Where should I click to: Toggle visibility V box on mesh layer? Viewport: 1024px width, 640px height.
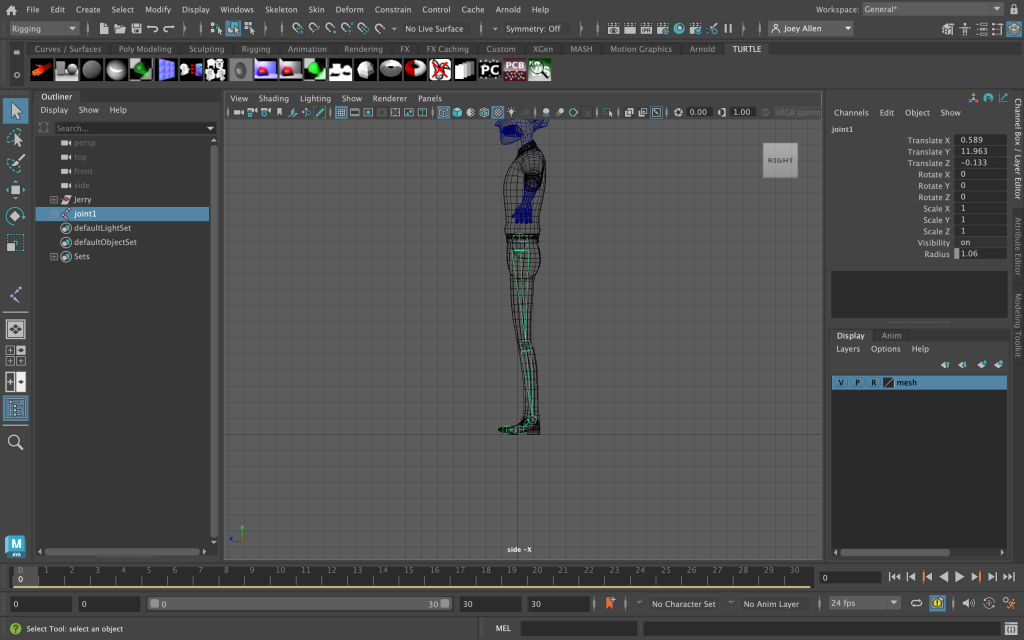click(841, 383)
